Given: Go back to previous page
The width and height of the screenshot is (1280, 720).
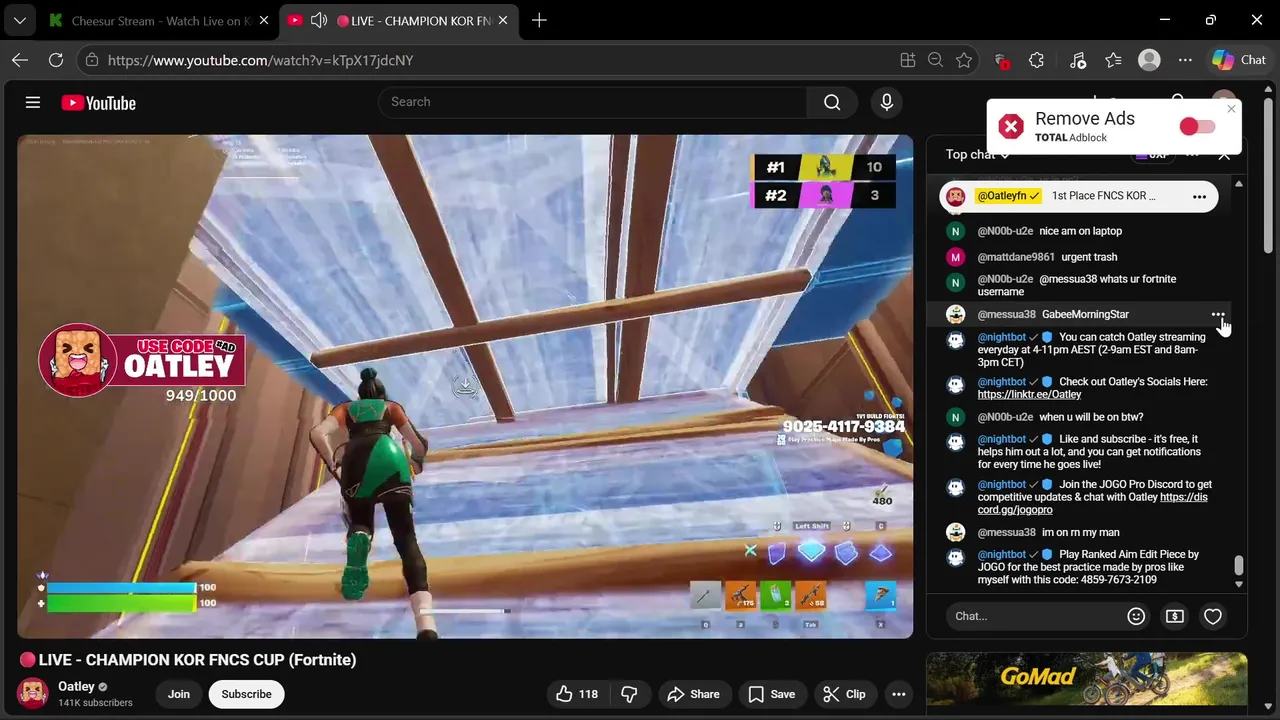Looking at the screenshot, I should (x=20, y=60).
